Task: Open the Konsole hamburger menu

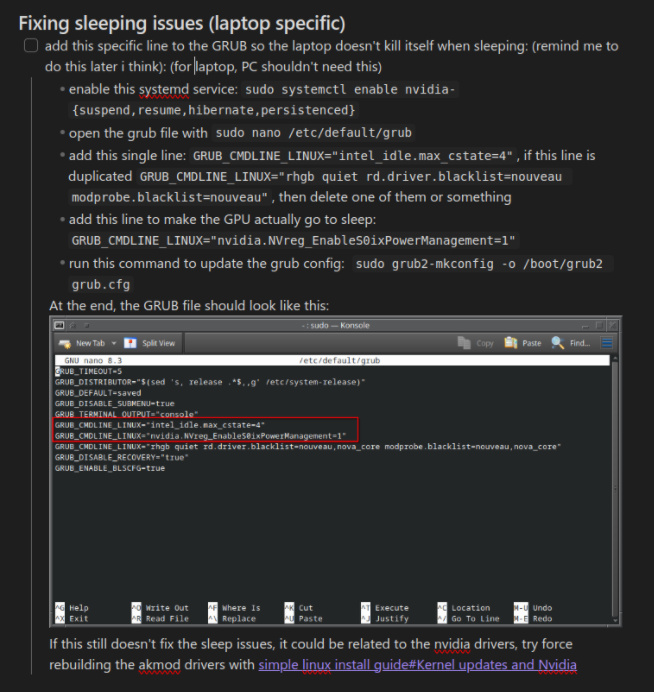Action: pyautogui.click(x=606, y=343)
